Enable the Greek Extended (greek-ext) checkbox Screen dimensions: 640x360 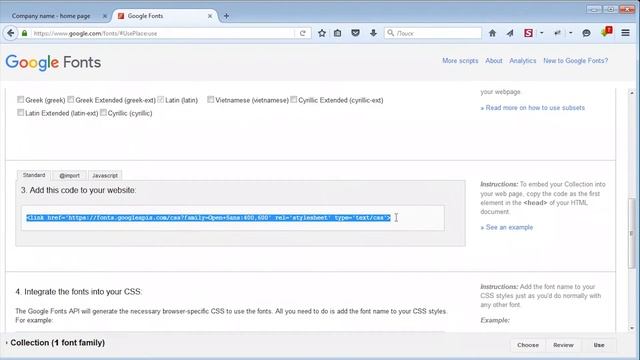pos(71,100)
